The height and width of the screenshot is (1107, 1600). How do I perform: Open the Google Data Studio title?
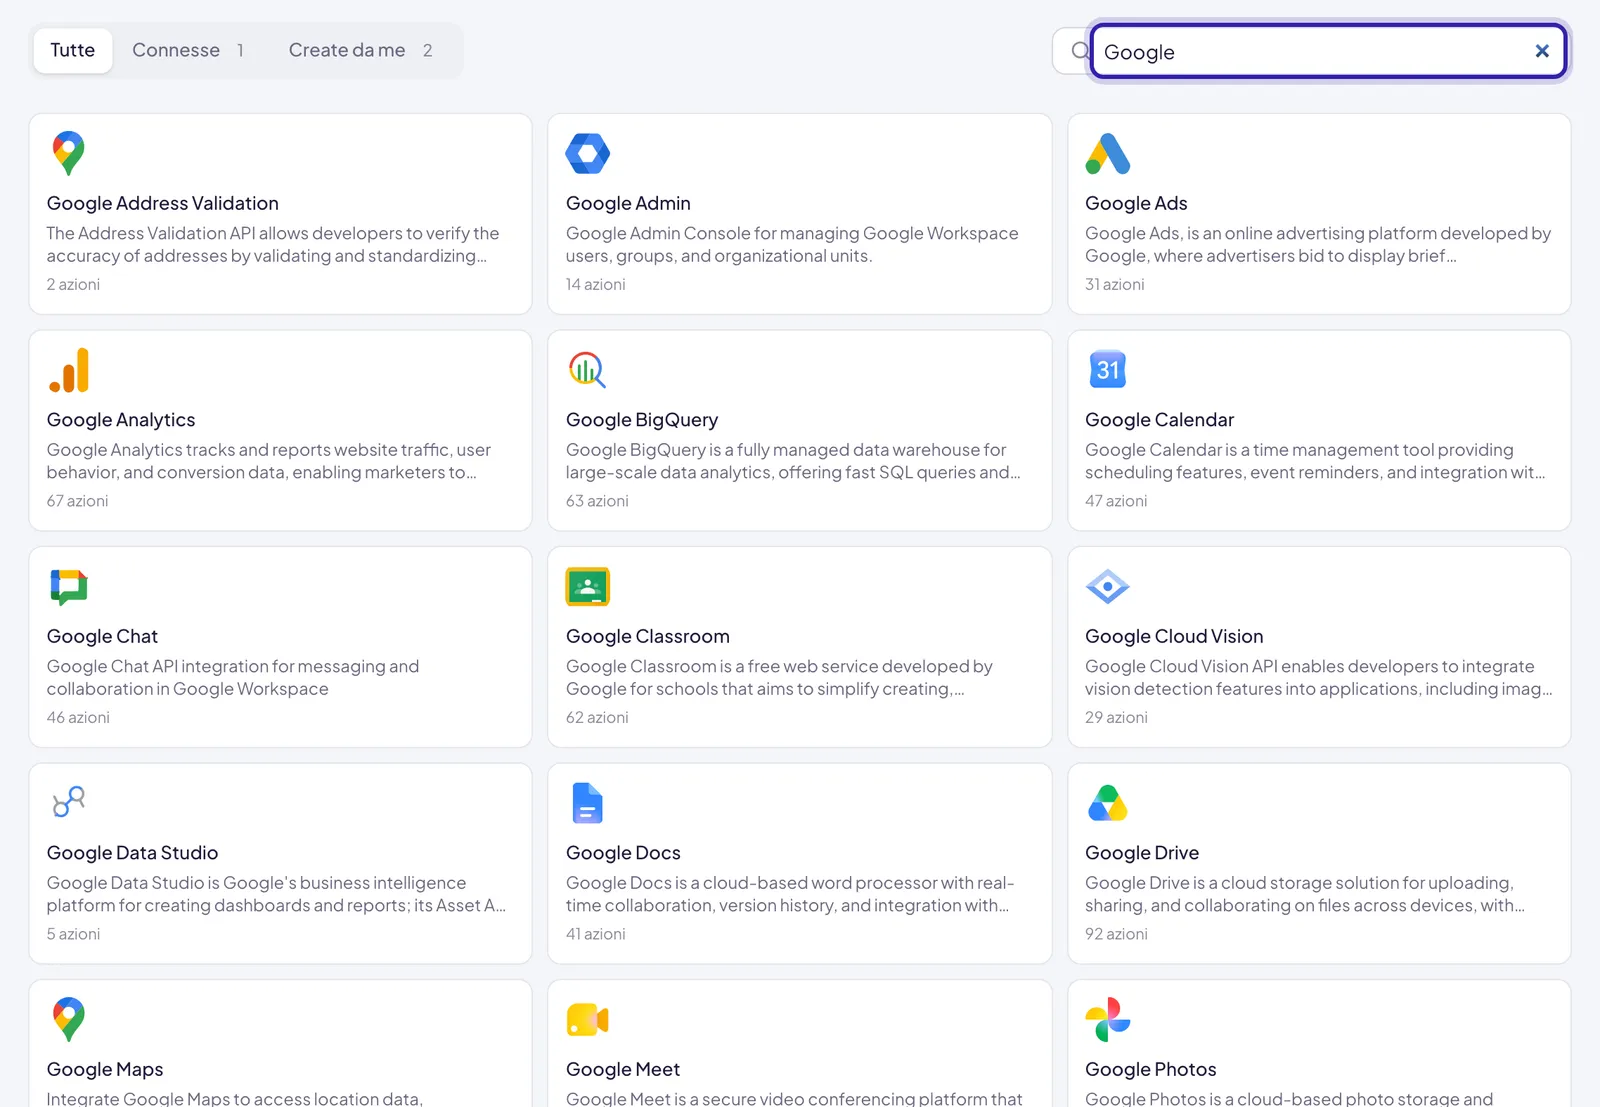point(132,853)
